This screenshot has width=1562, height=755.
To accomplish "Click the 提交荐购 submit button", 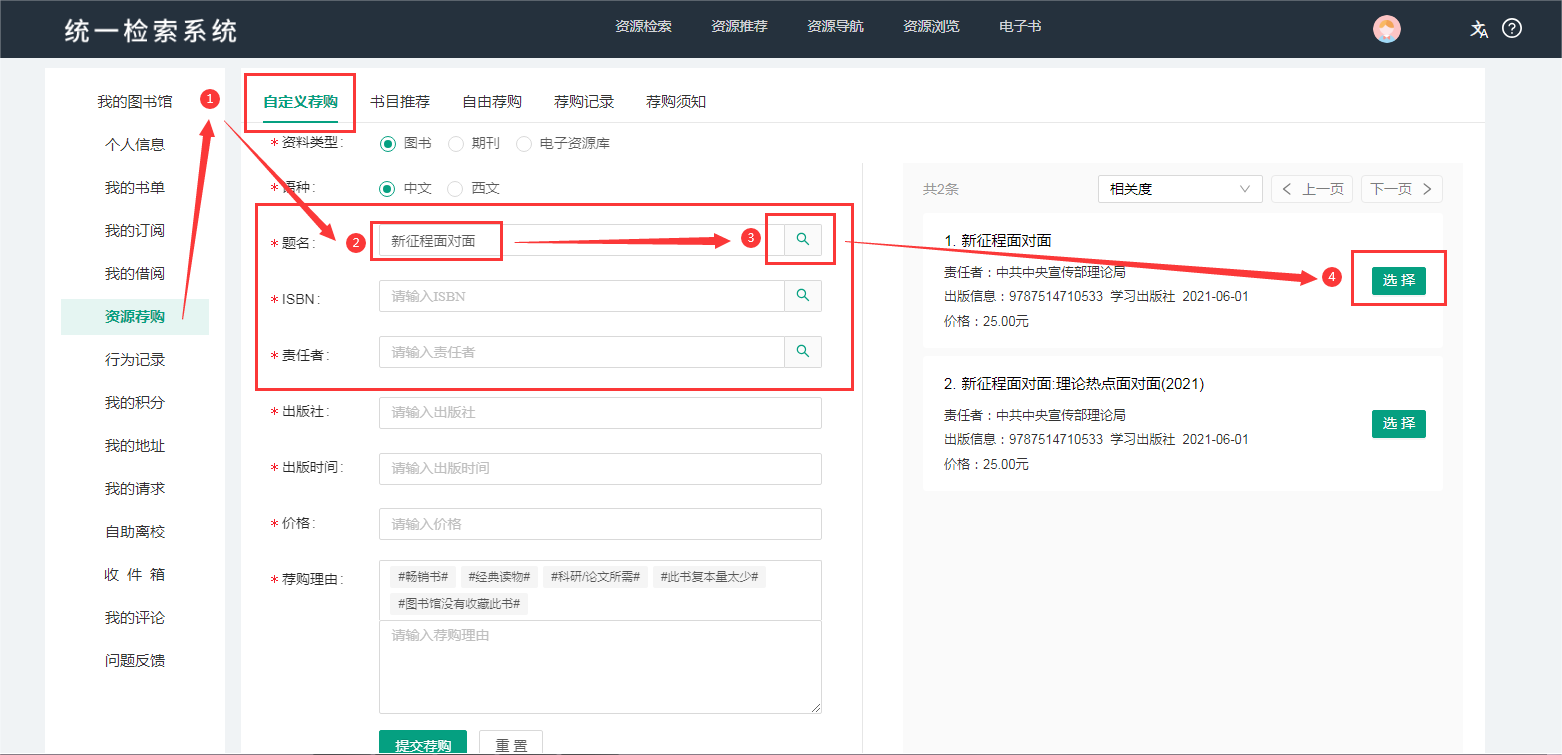I will (x=423, y=743).
